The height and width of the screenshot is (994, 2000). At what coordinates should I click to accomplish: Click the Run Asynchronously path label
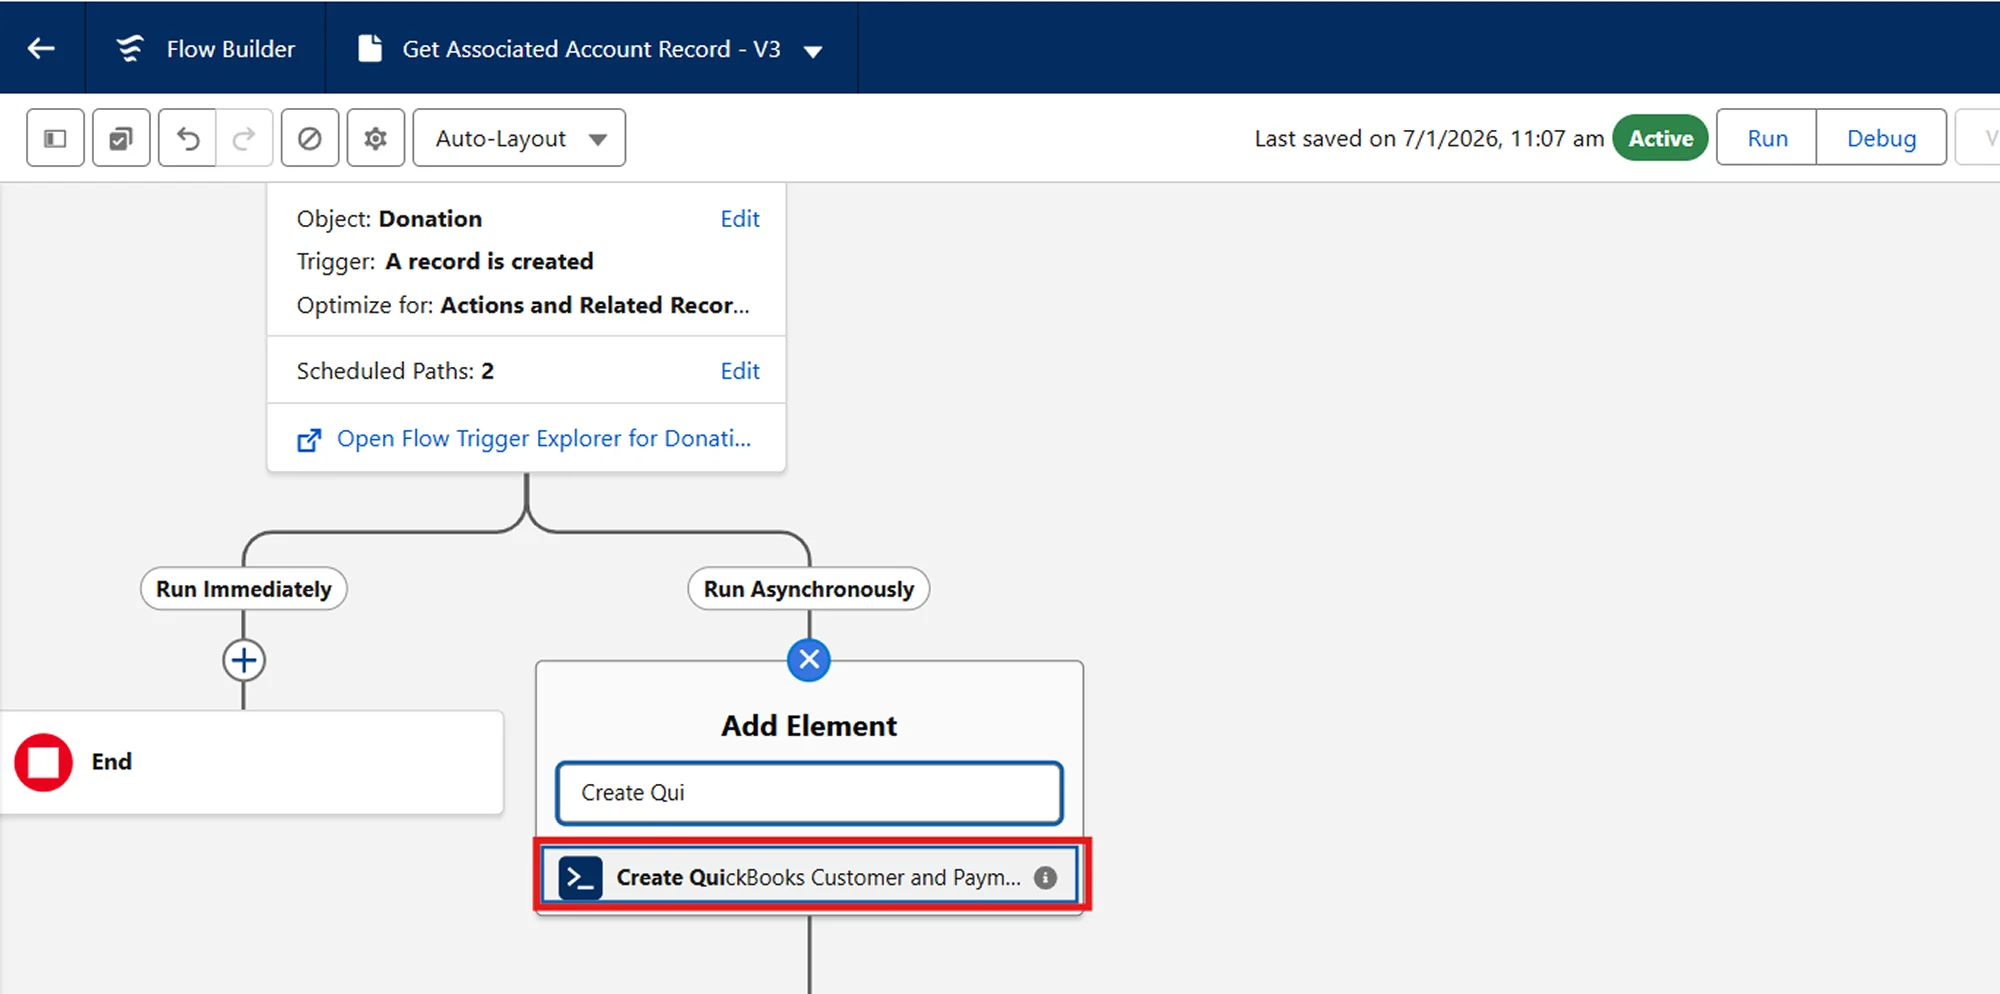coord(807,588)
